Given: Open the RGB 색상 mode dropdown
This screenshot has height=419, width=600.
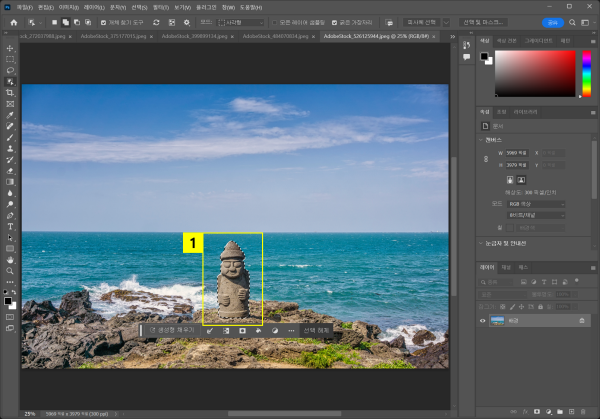Looking at the screenshot, I should pyautogui.click(x=535, y=203).
